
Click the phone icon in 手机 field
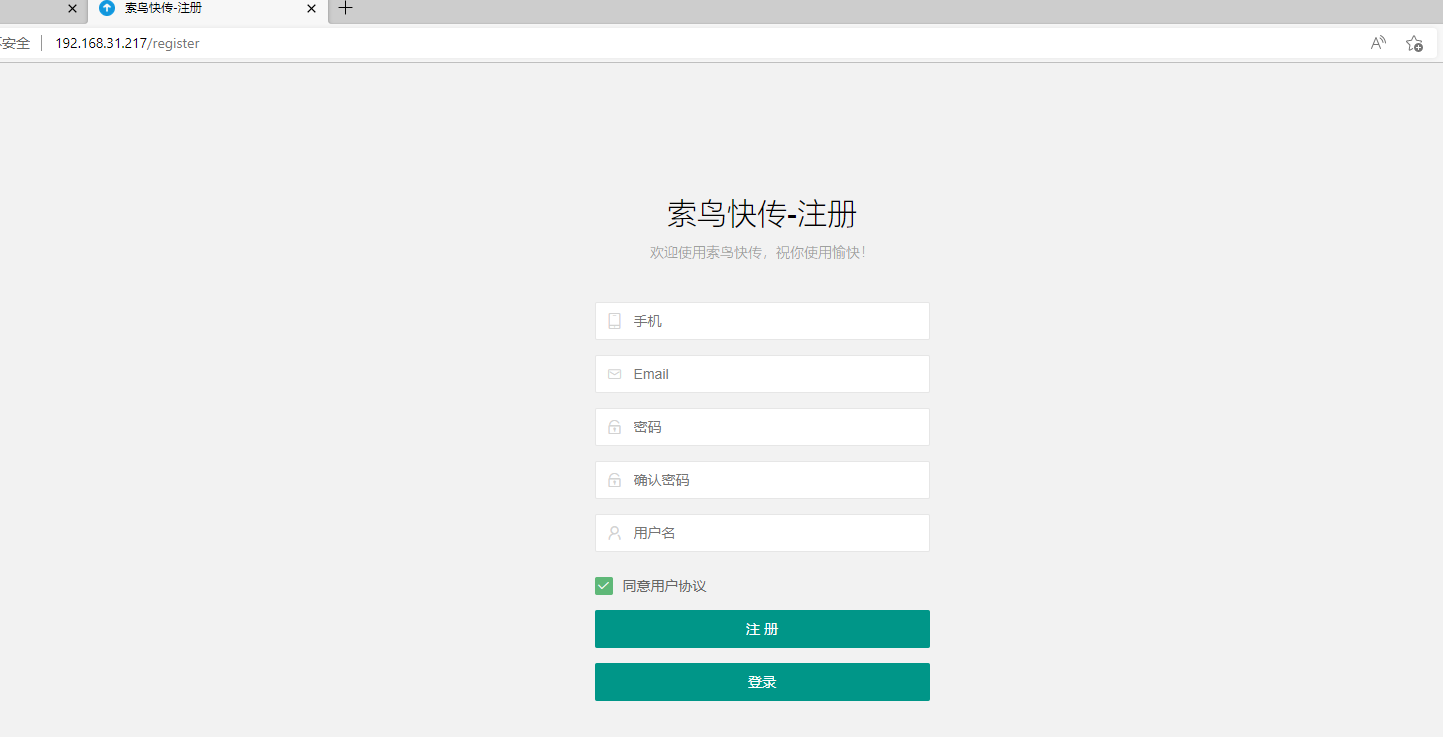pyautogui.click(x=614, y=321)
